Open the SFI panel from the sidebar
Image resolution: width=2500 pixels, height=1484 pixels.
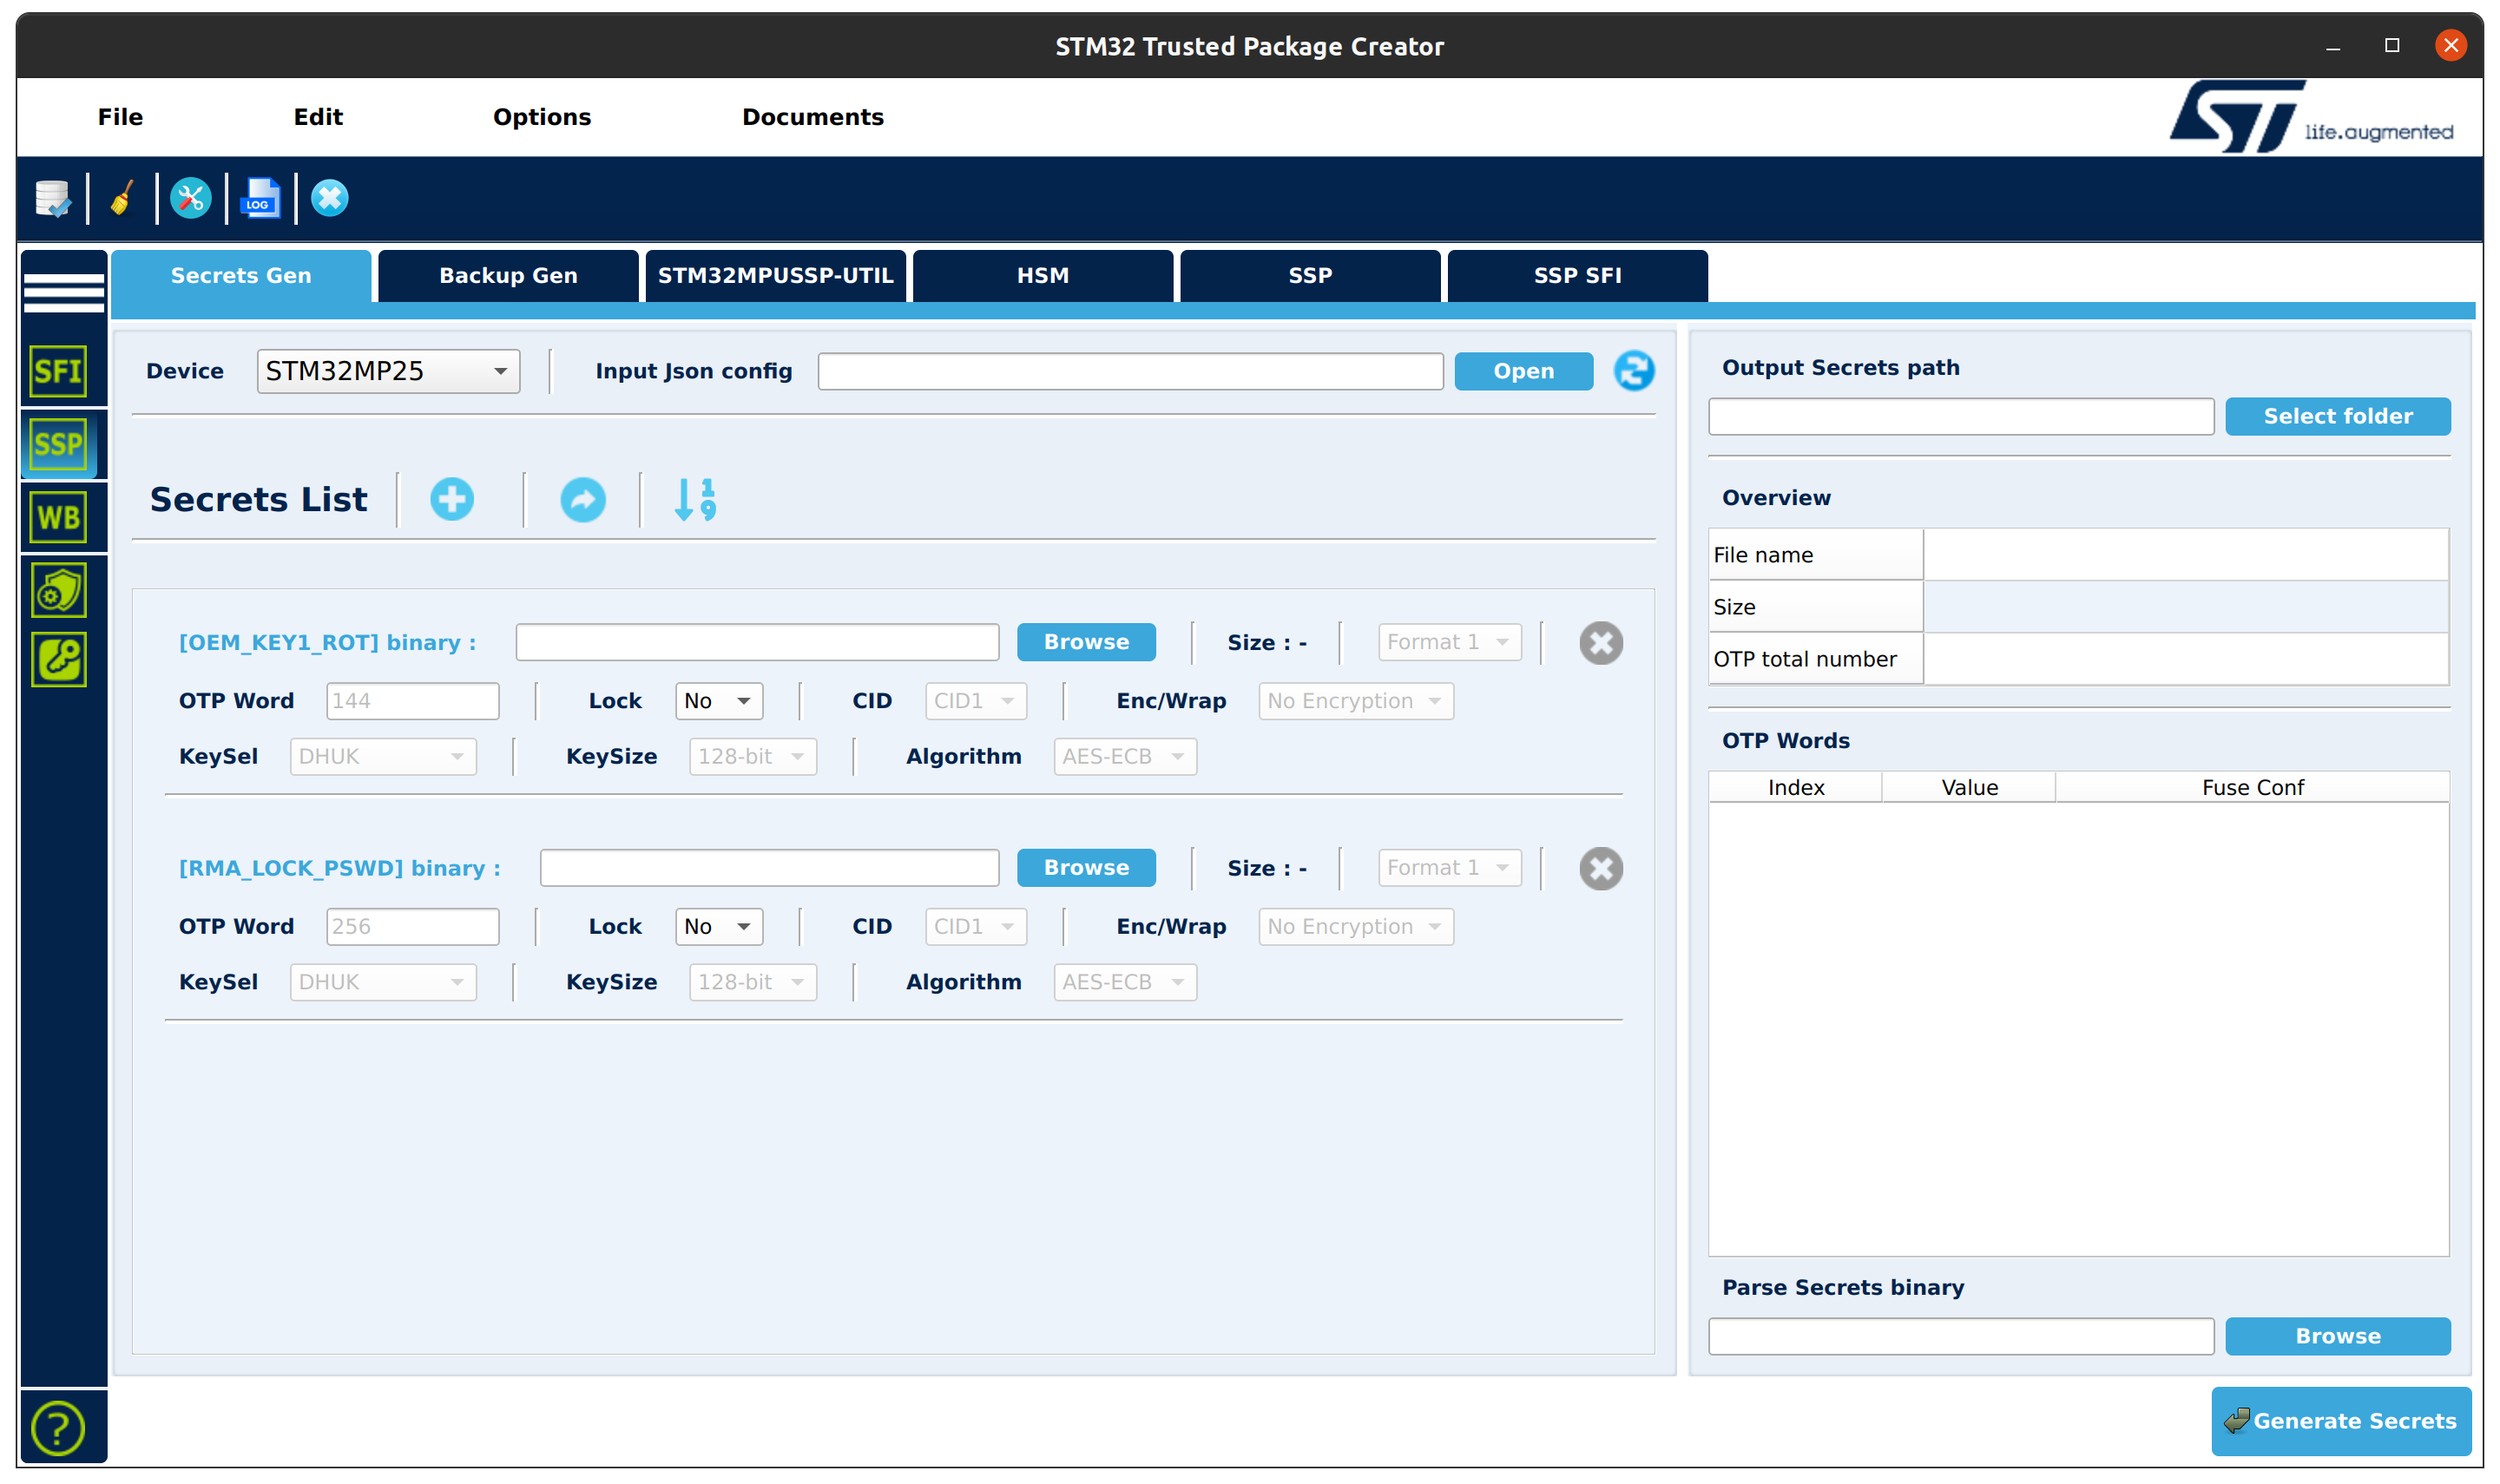tap(59, 372)
